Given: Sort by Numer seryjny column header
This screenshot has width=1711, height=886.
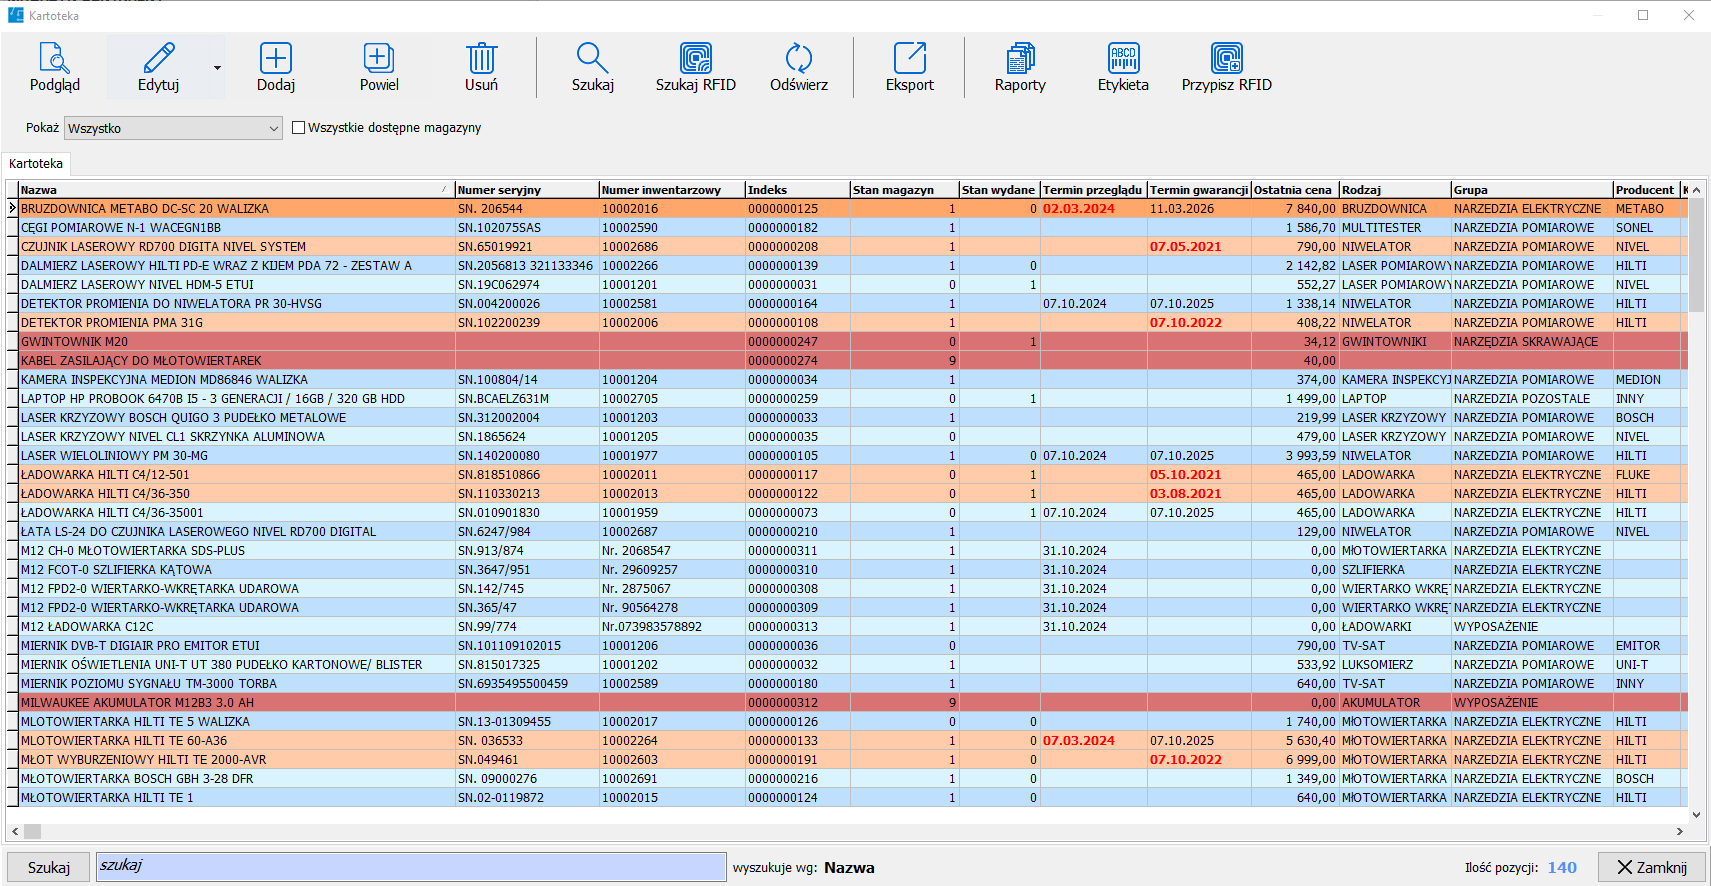Looking at the screenshot, I should [525, 190].
